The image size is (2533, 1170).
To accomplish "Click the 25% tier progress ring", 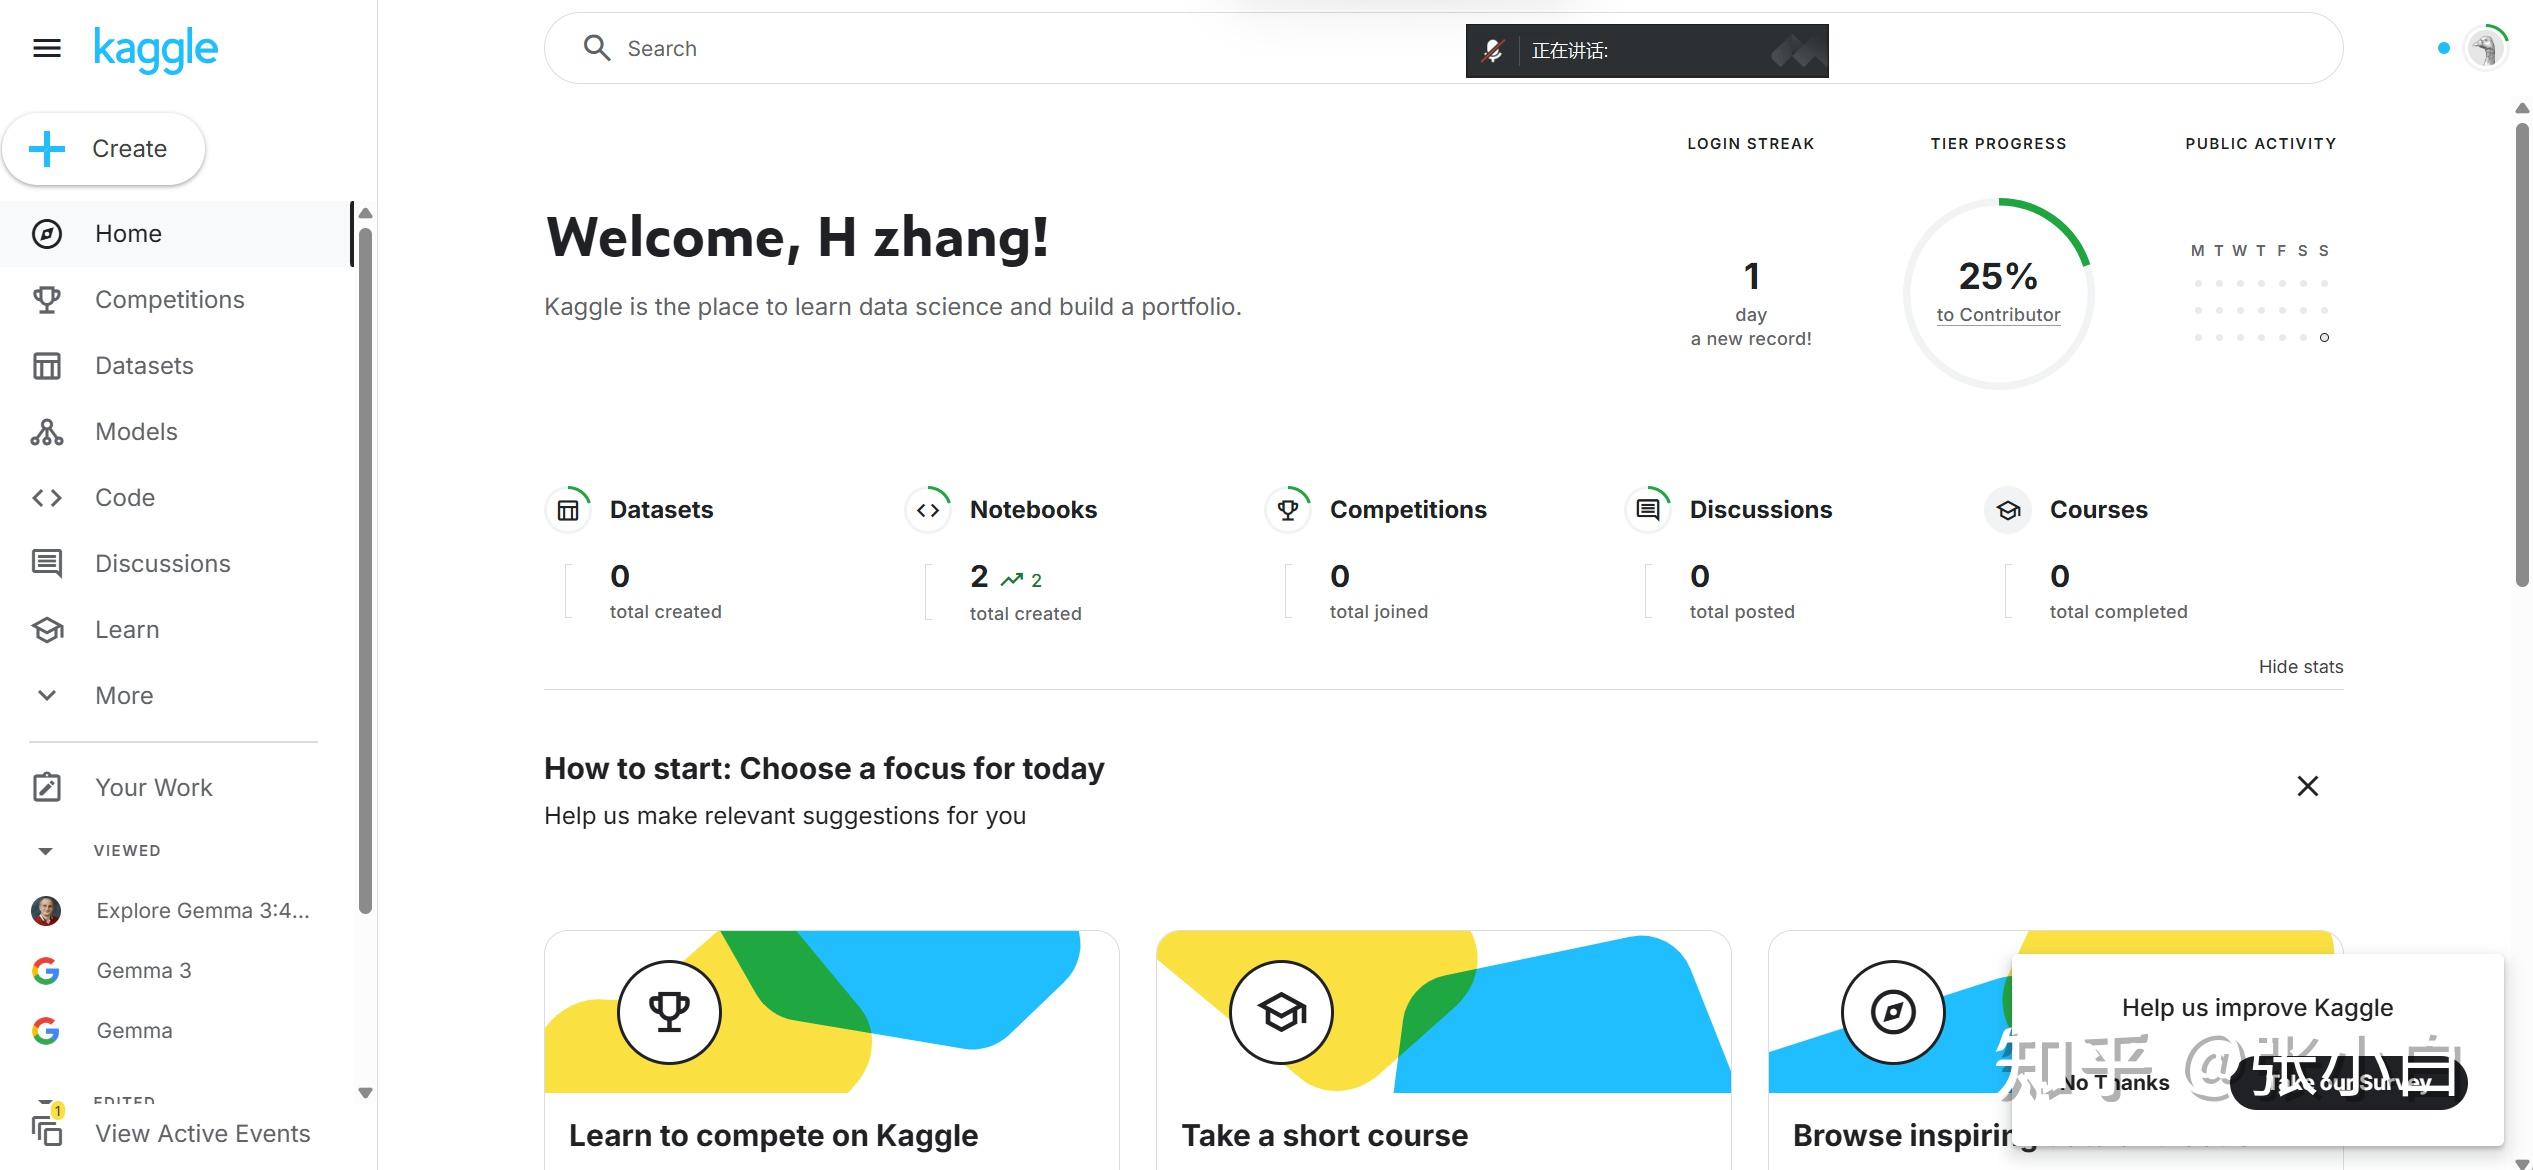I will tap(1998, 293).
